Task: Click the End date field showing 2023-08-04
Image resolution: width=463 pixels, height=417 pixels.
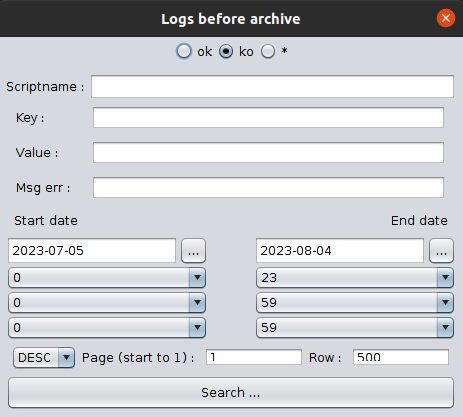Action: (x=340, y=251)
